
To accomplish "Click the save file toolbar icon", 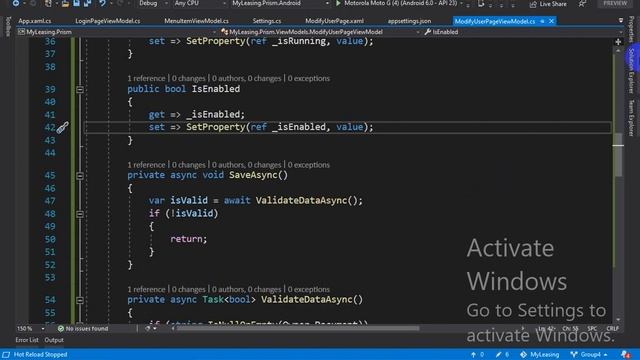I will coord(76,3).
